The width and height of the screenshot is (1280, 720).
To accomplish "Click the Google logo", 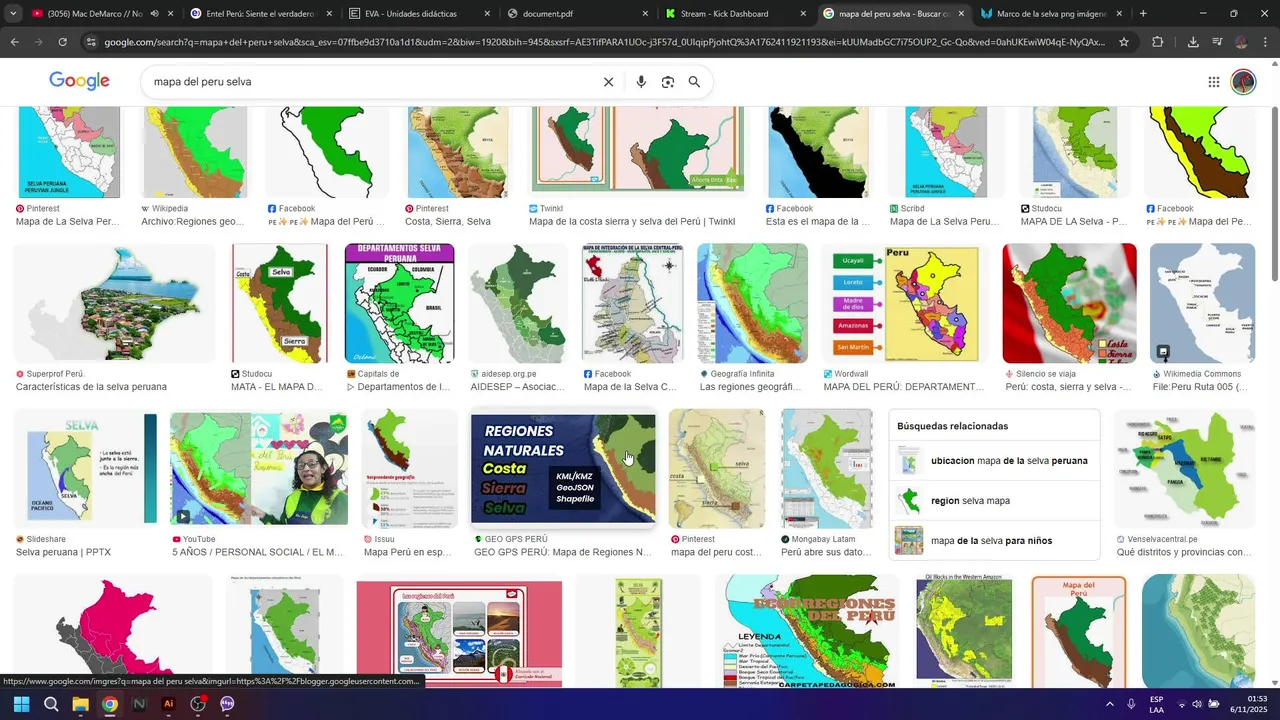I will click(79, 82).
